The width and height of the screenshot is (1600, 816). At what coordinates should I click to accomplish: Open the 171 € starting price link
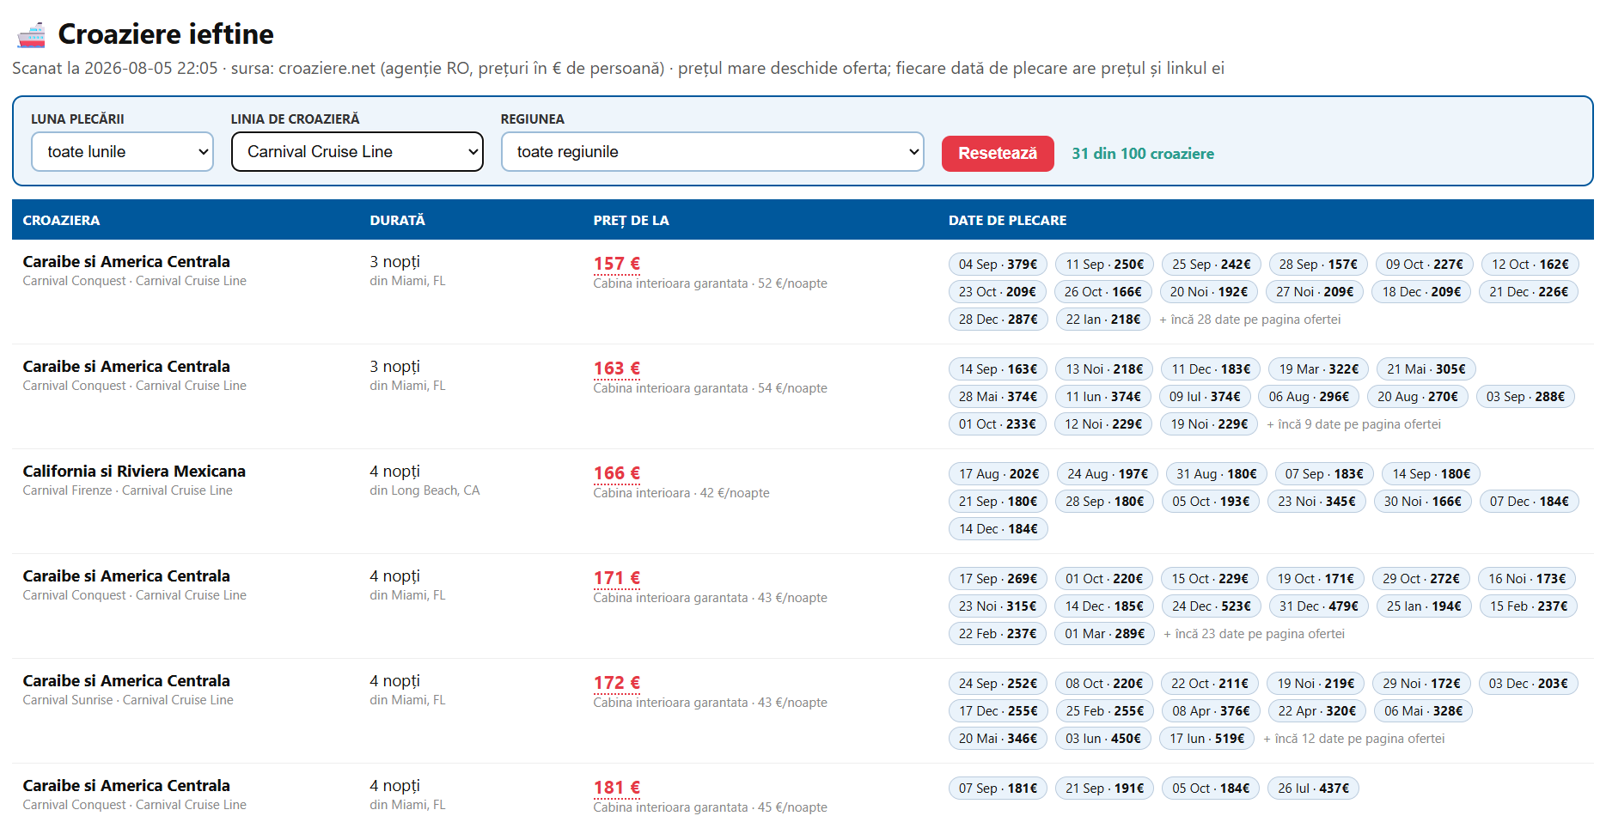[x=616, y=578]
